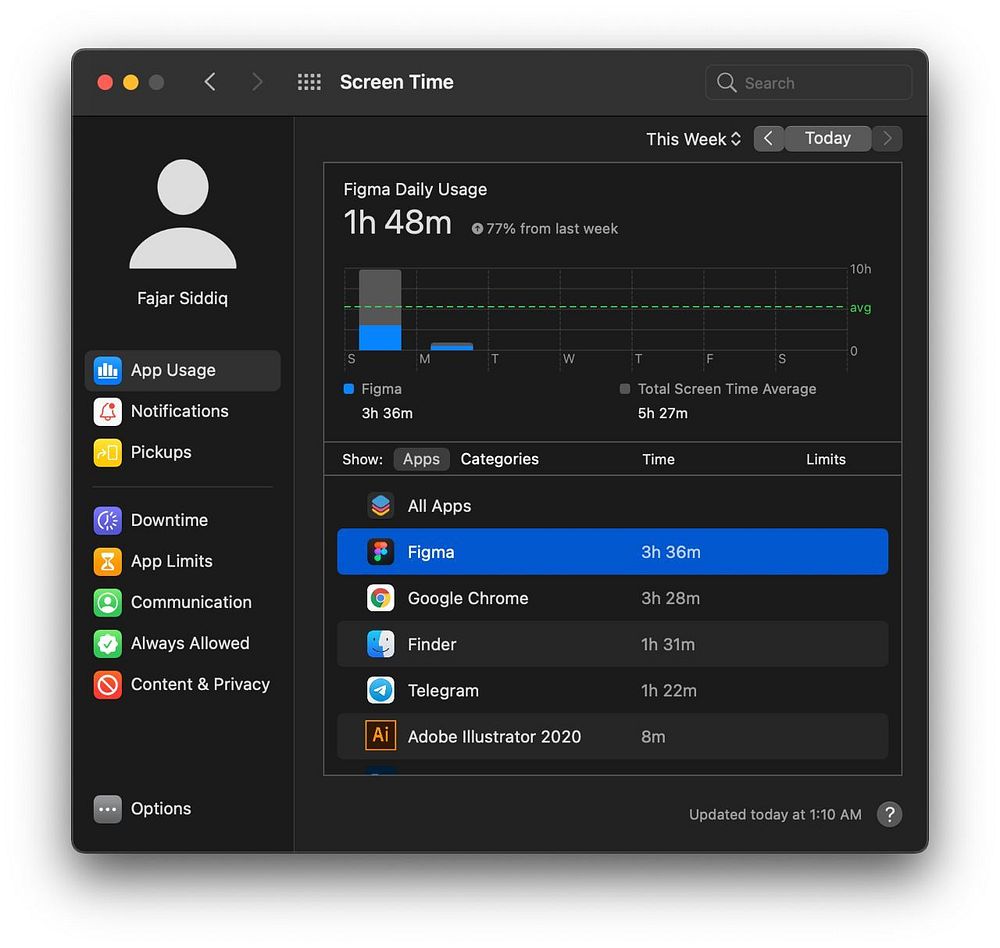Image resolution: width=1000 pixels, height=948 pixels.
Task: Select Telegram 1h 22m time
Action: (x=669, y=690)
